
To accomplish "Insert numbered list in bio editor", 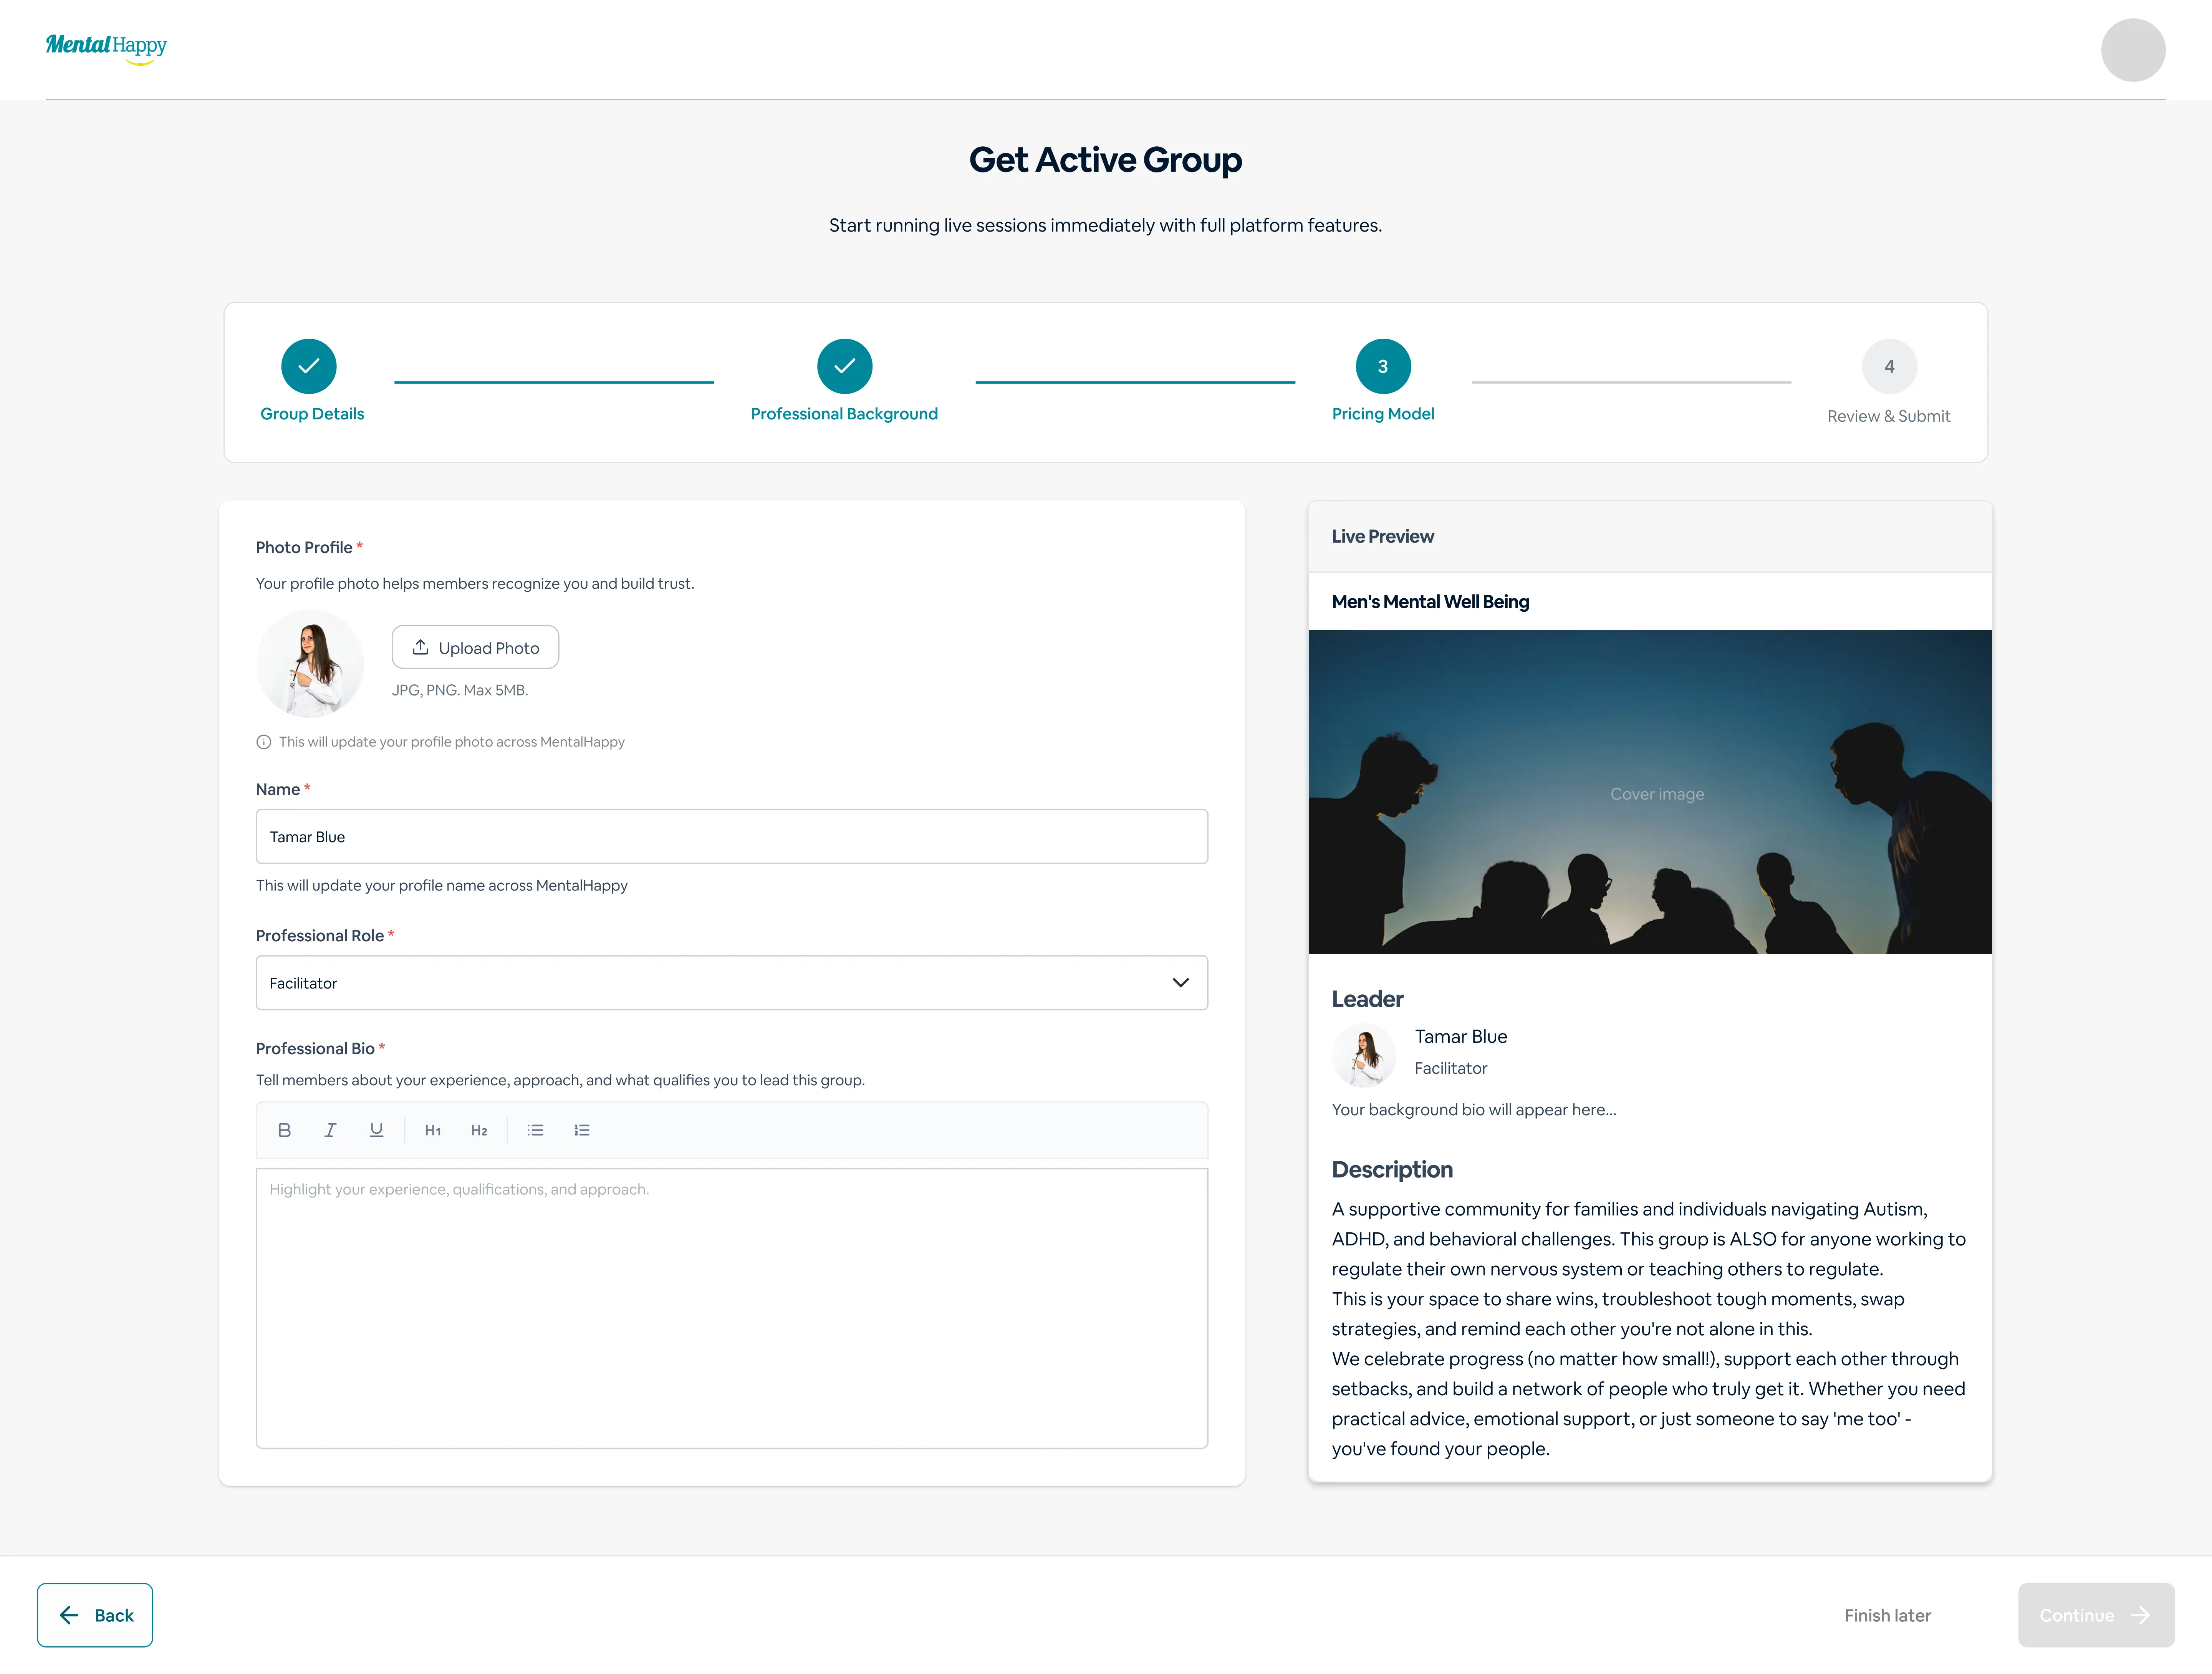I will coord(582,1130).
